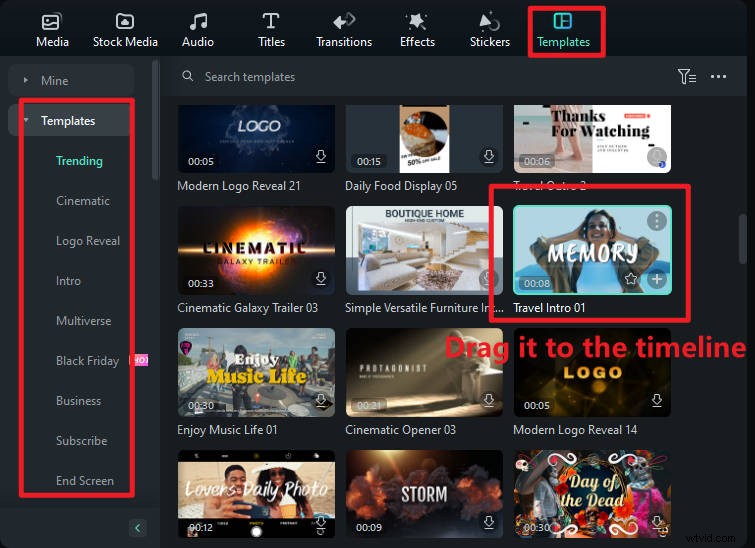Image resolution: width=755 pixels, height=548 pixels.
Task: Open the Effects tab
Action: 417,31
